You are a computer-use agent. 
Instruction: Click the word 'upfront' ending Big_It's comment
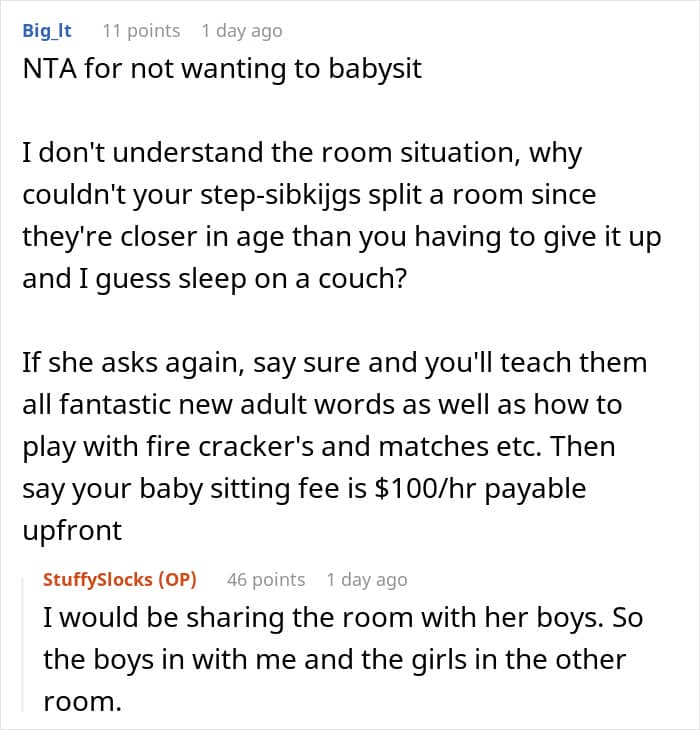coord(72,531)
